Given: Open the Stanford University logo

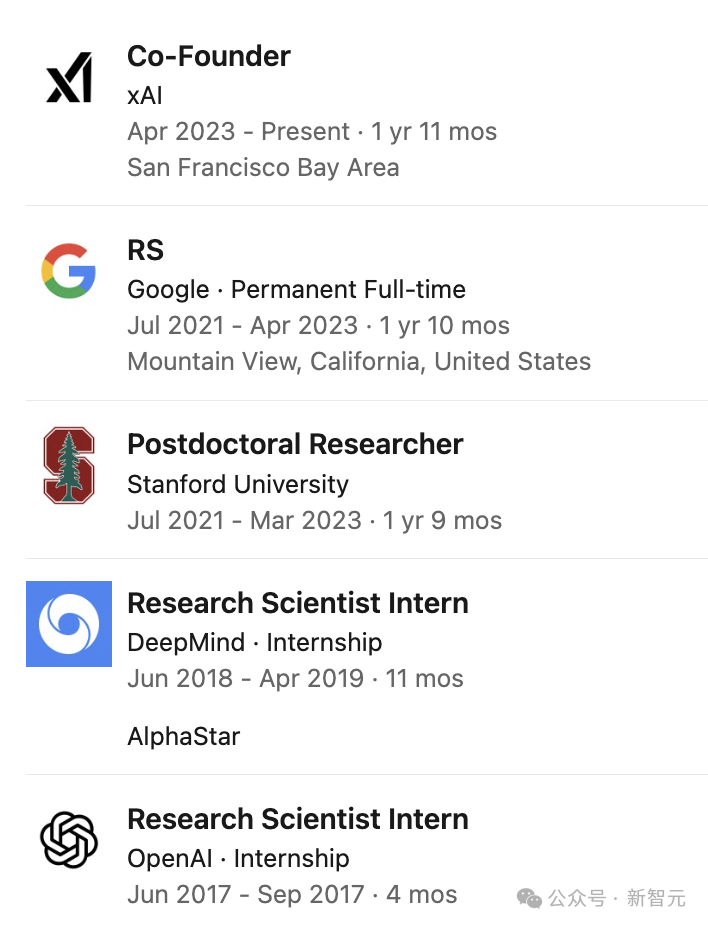Looking at the screenshot, I should (68, 465).
